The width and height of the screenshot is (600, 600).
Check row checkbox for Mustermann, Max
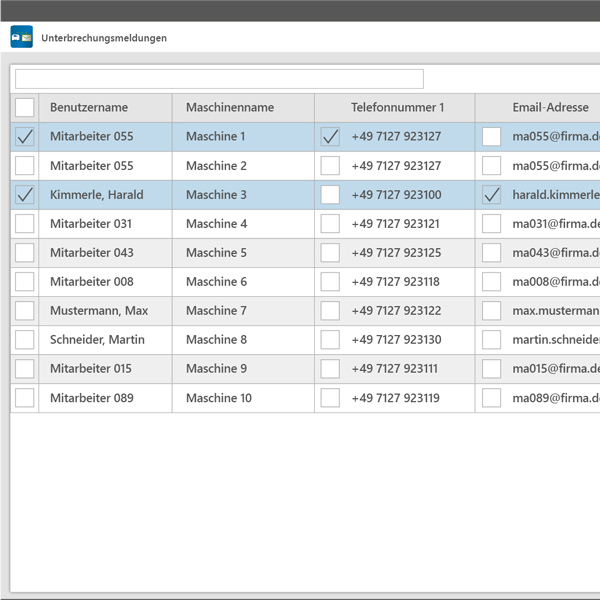25,311
